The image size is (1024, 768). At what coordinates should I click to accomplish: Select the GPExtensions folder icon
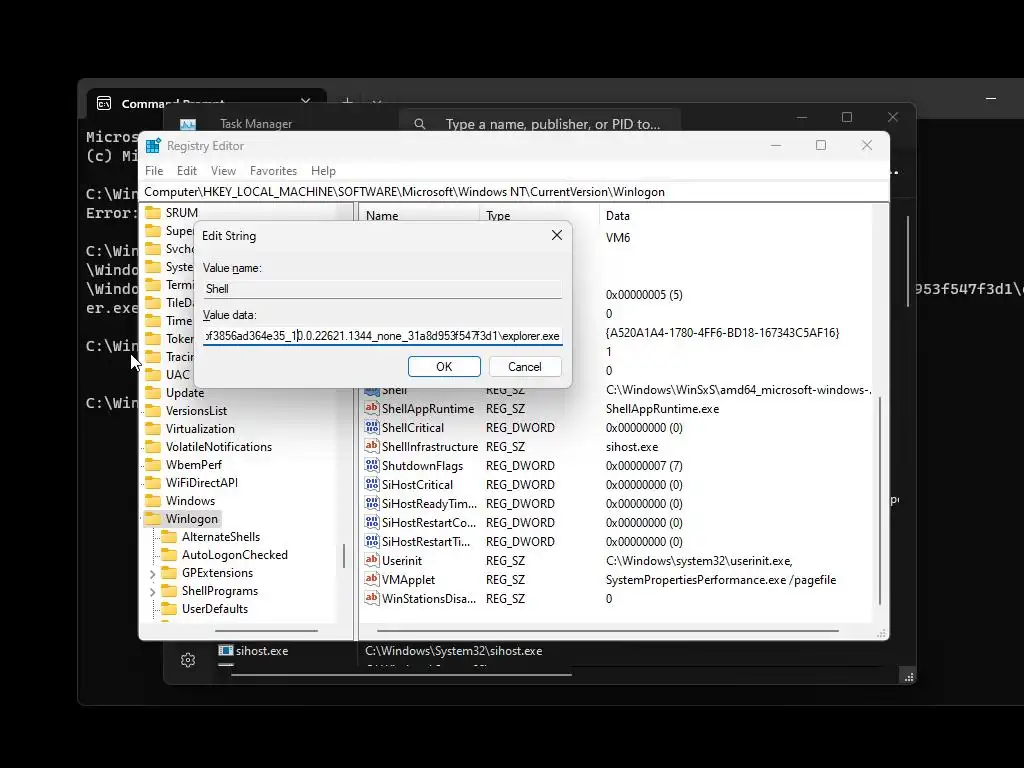pyautogui.click(x=169, y=573)
